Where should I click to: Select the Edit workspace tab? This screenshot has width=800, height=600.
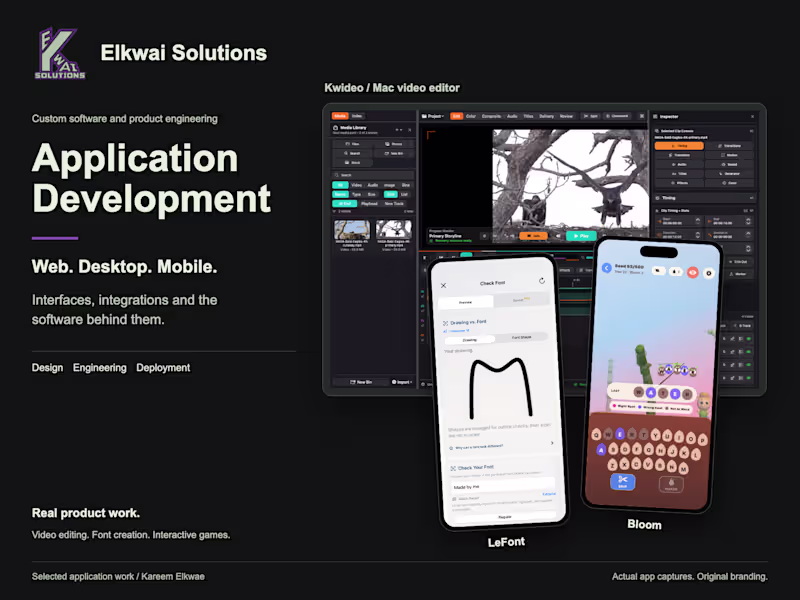[x=456, y=116]
